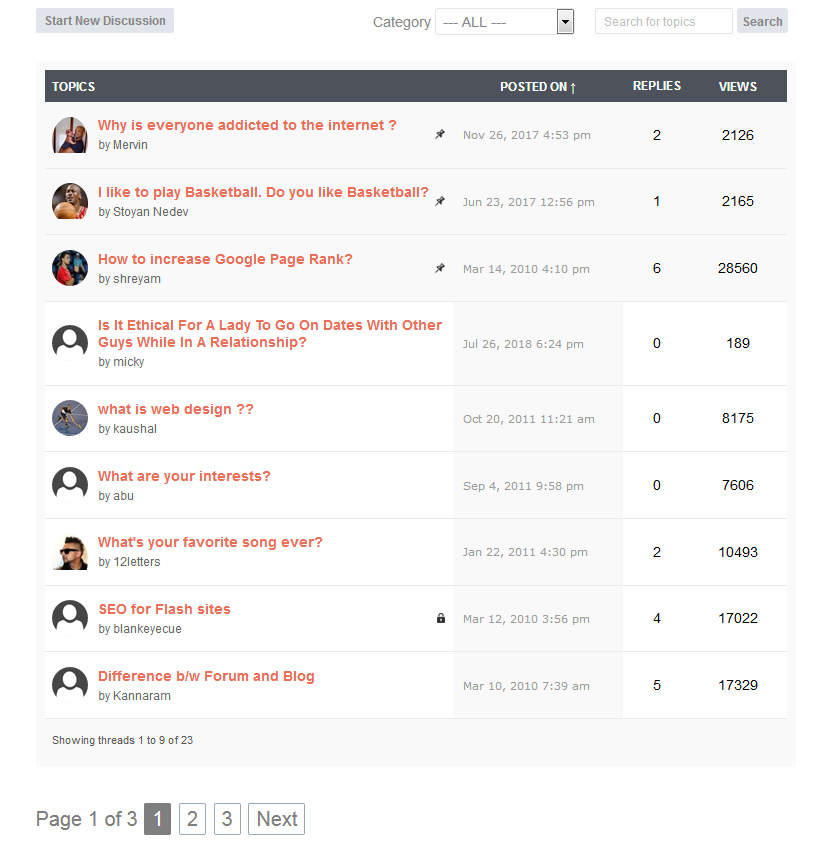Open Mervin's avatar picture
The height and width of the screenshot is (849, 833).
(x=70, y=135)
